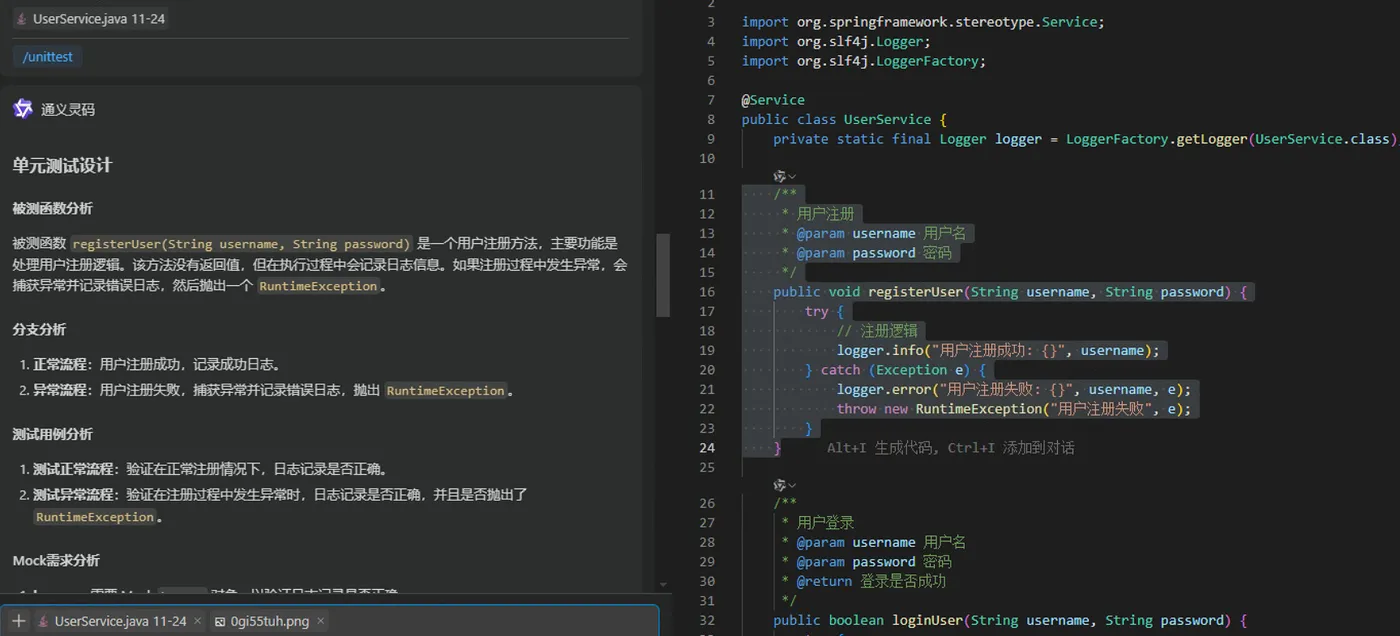Expand Lingma dropdown arrow above line 11
Image resolution: width=1400 pixels, height=636 pixels.
coord(793,177)
